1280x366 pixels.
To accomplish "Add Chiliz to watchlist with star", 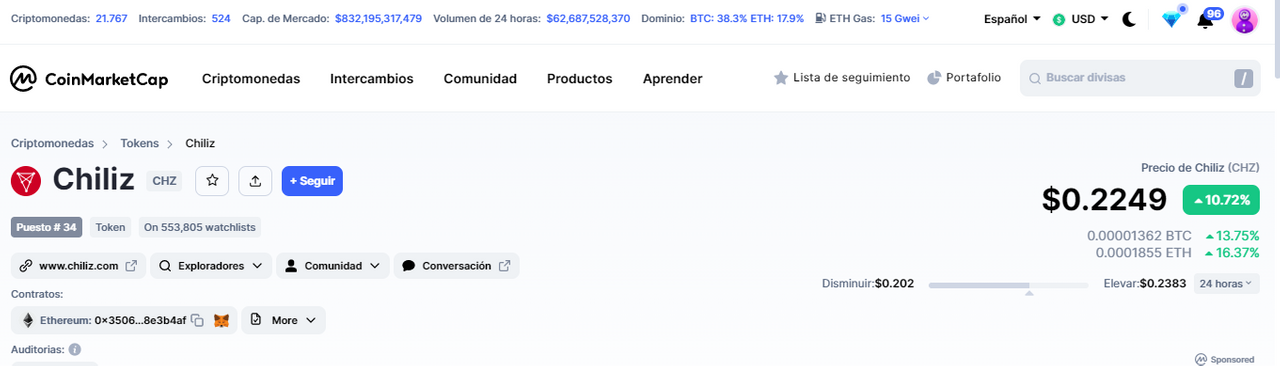I will pyautogui.click(x=212, y=181).
